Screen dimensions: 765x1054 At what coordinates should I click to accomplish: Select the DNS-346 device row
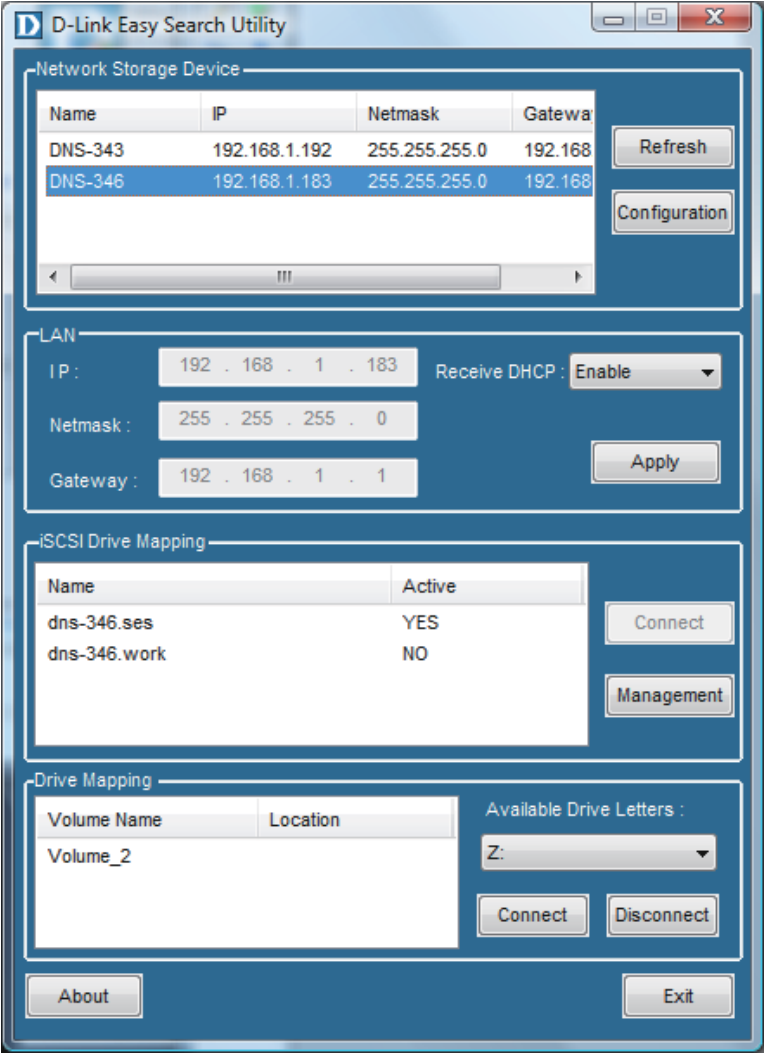tap(319, 181)
